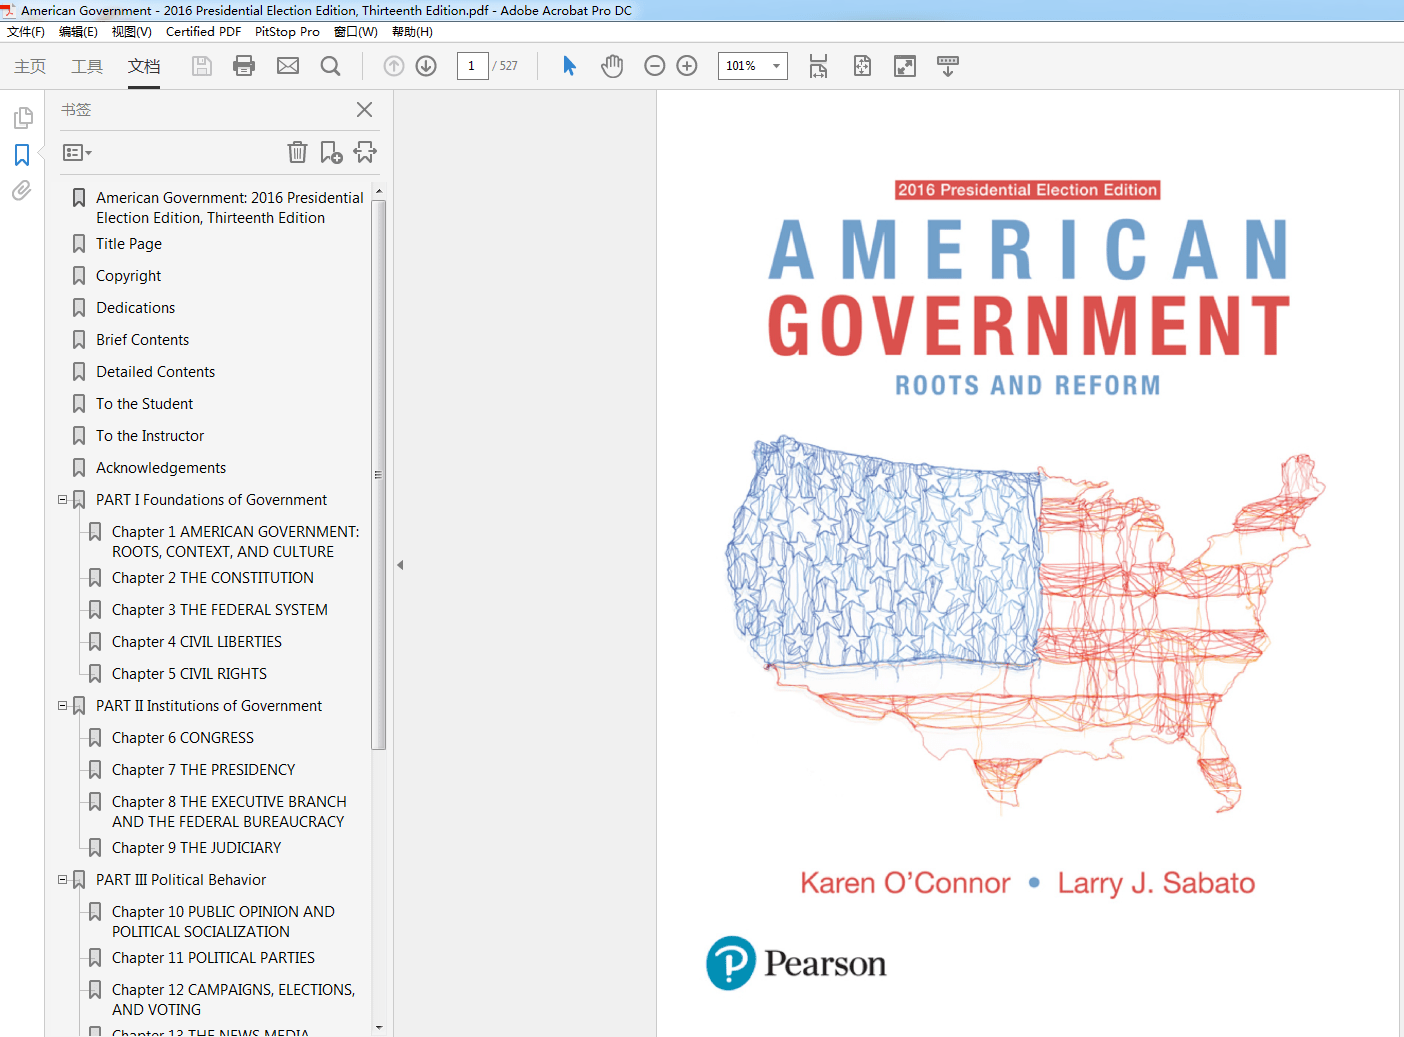Send file by email envelope icon
1404x1037 pixels.
pos(288,66)
